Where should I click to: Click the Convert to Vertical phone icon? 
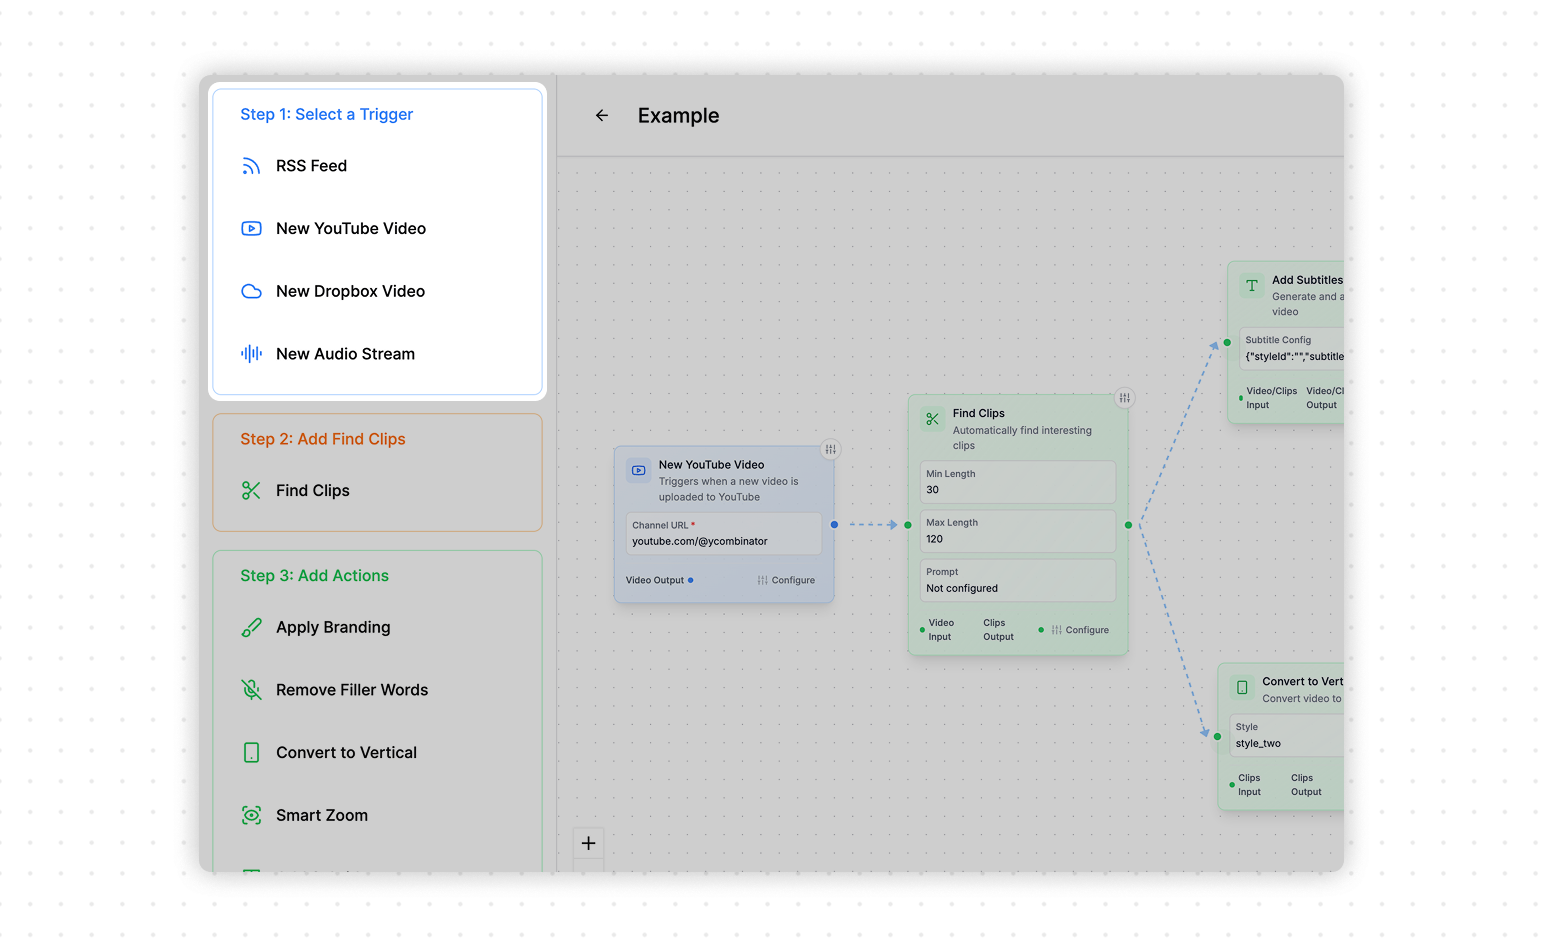pos(251,752)
